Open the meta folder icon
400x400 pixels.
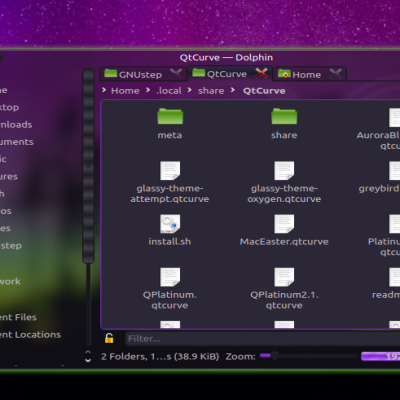click(170, 116)
